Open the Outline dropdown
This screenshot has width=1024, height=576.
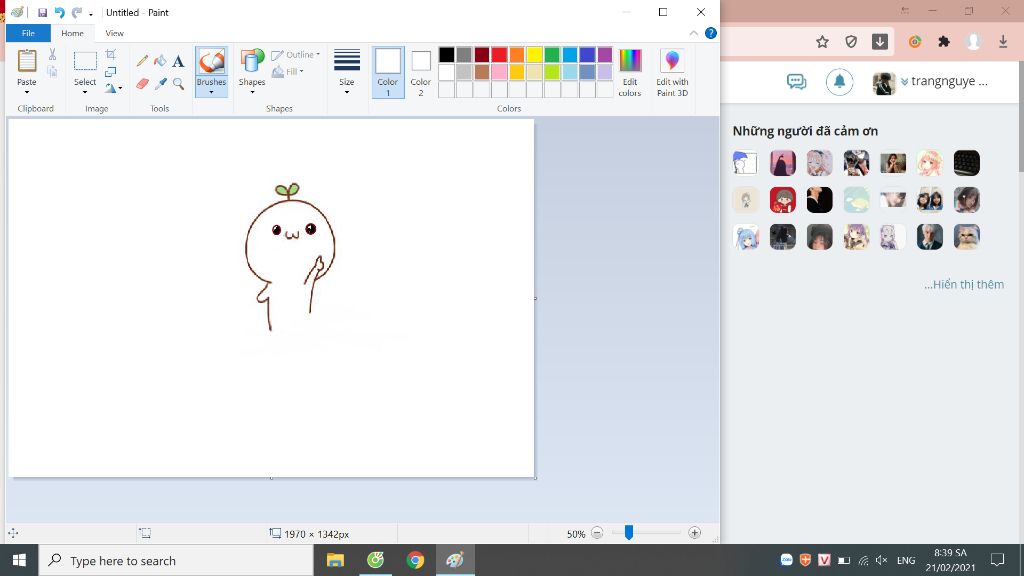tap(296, 55)
